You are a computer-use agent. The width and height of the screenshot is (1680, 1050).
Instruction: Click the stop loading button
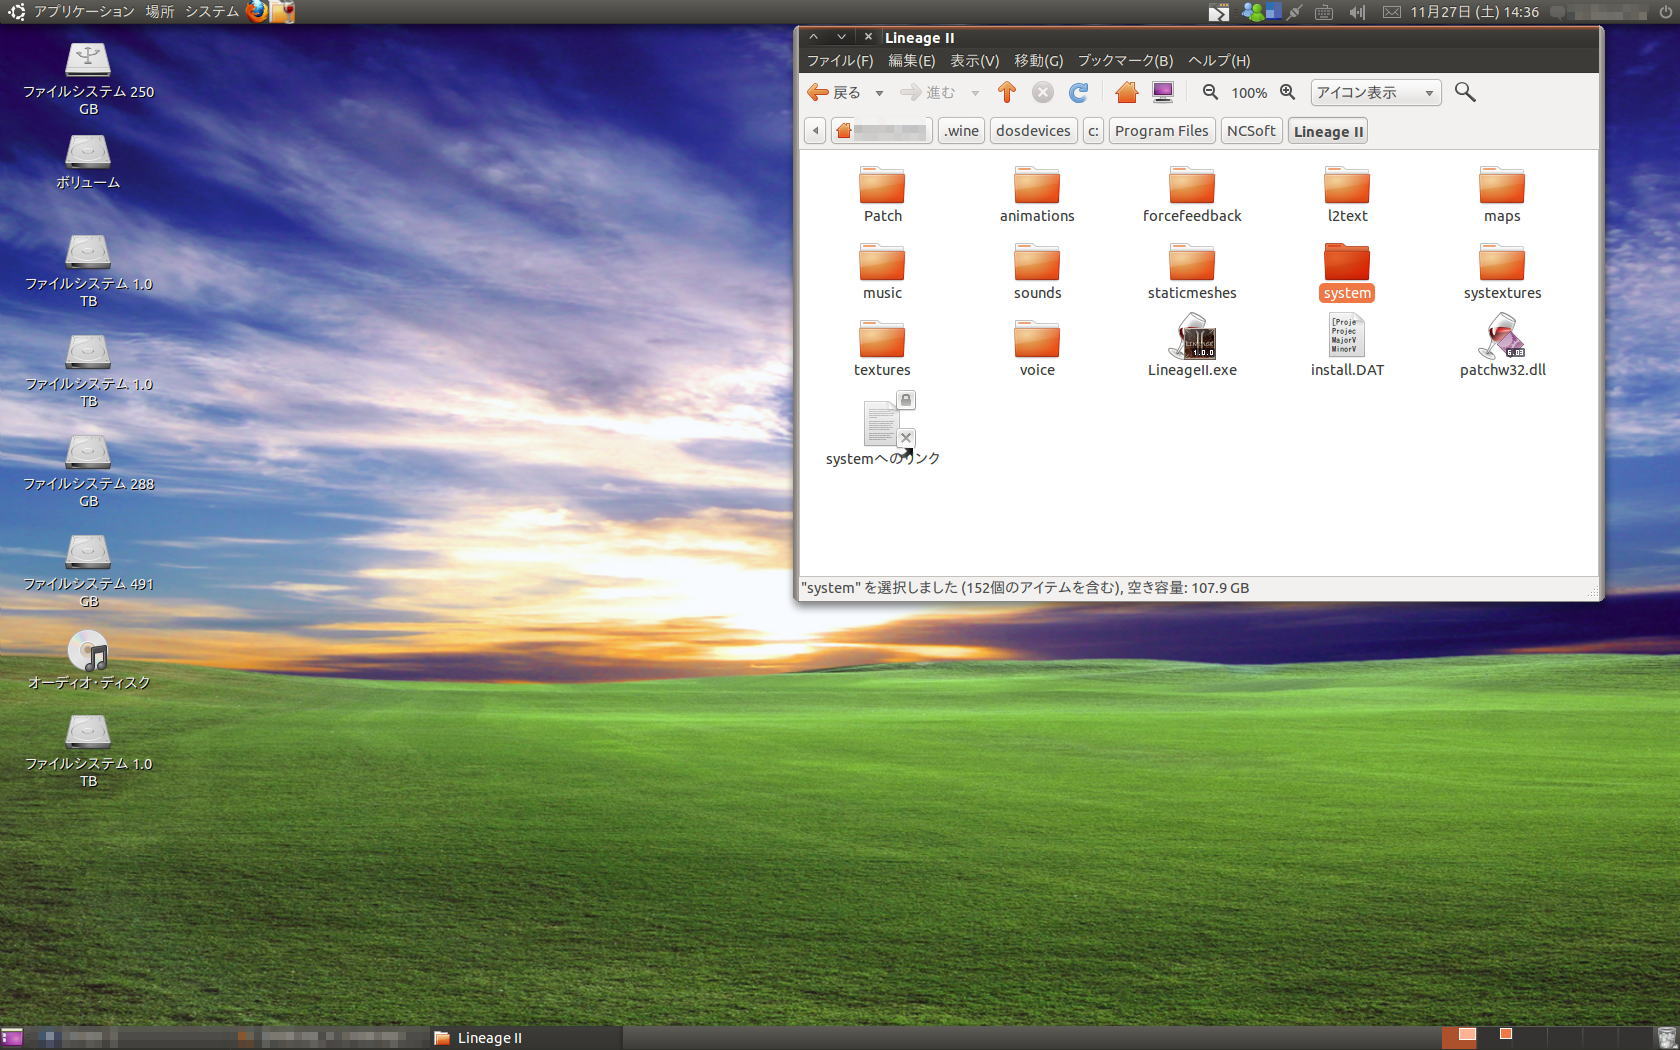point(1042,92)
